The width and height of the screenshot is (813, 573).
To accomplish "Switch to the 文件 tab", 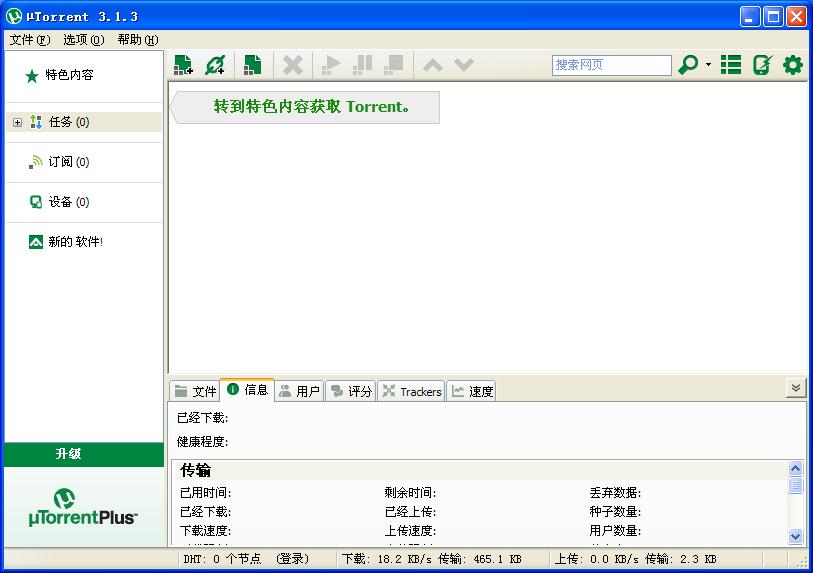I will (195, 391).
